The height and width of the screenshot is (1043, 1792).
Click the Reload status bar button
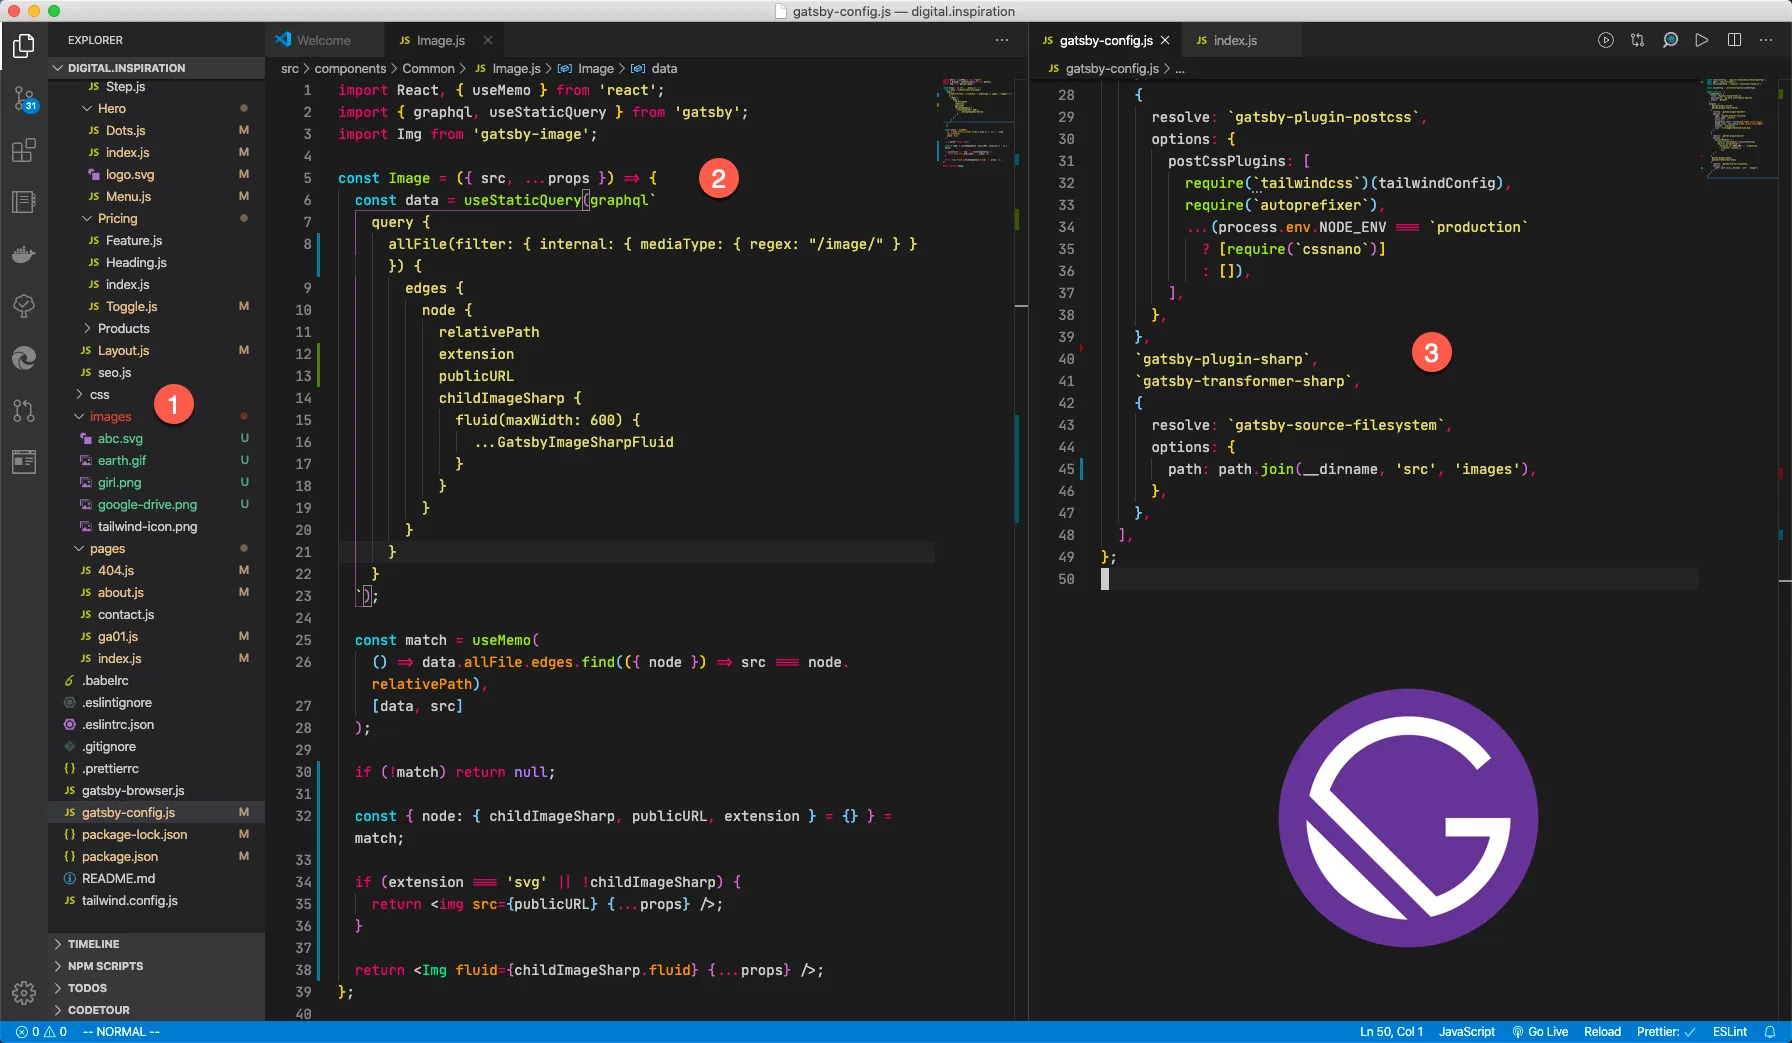tap(1602, 1032)
